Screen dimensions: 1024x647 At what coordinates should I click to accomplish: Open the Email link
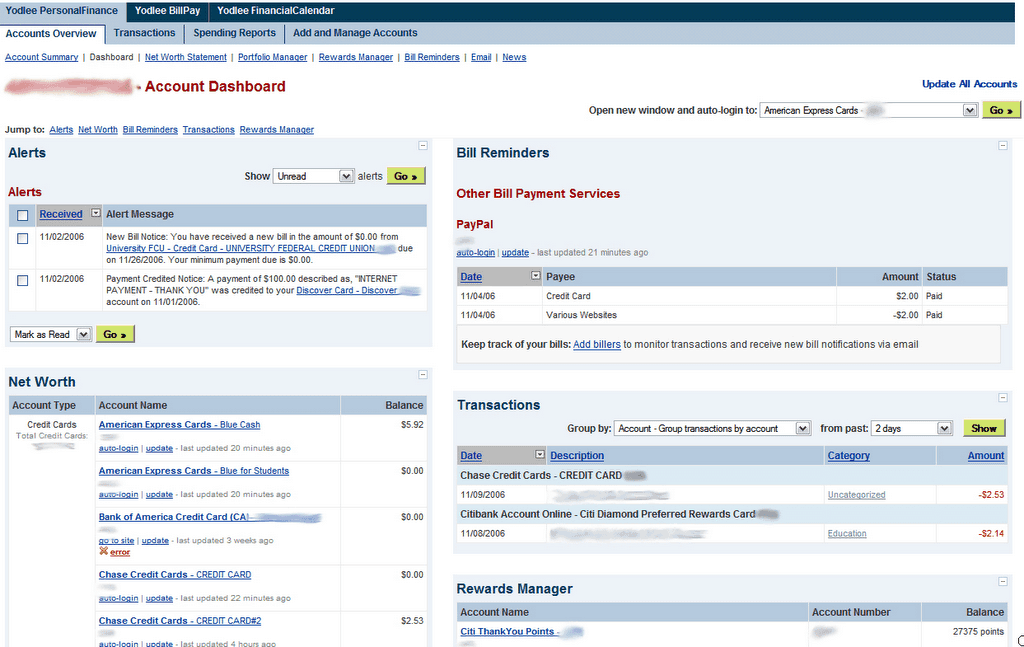pyautogui.click(x=481, y=57)
